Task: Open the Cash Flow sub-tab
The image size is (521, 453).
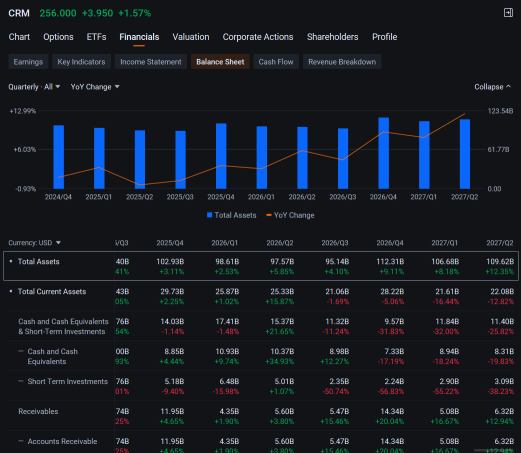Action: point(276,62)
